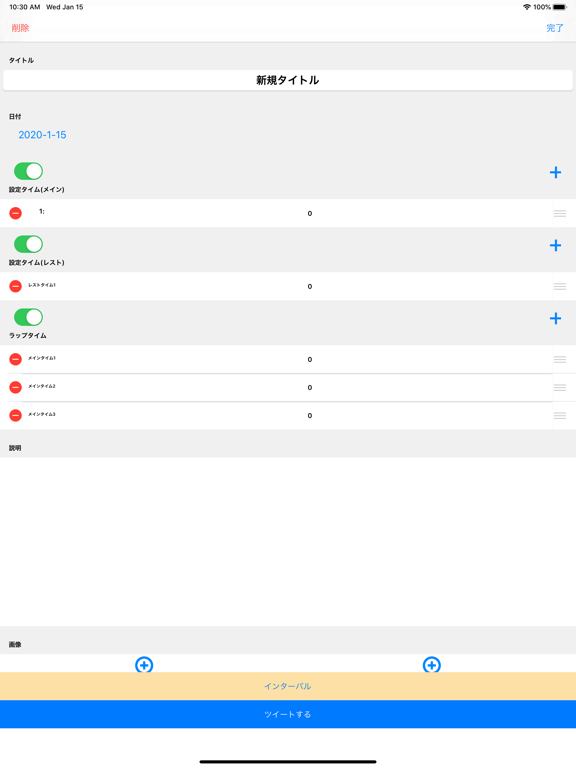Tap the 説明 description text area
The image size is (576, 768).
(288, 542)
